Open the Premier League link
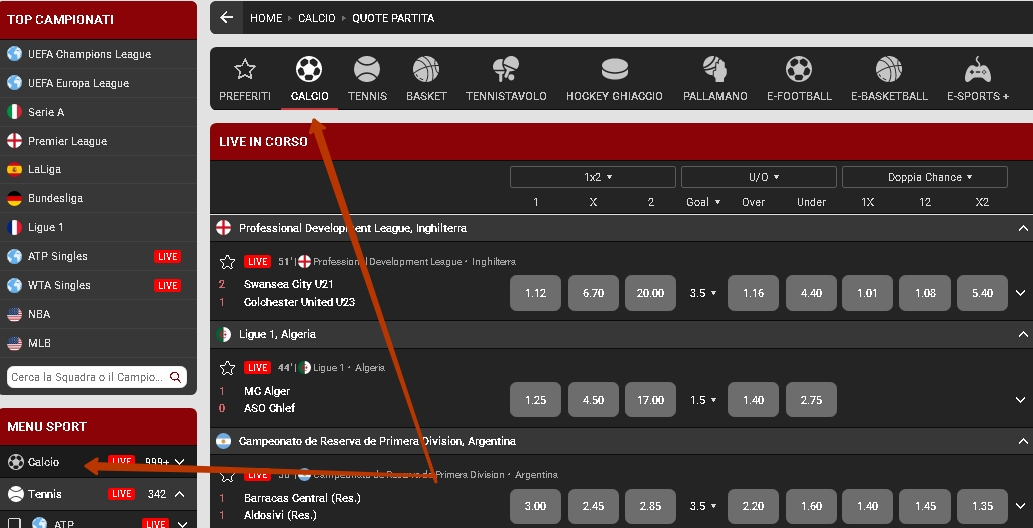This screenshot has width=1033, height=528. (67, 141)
